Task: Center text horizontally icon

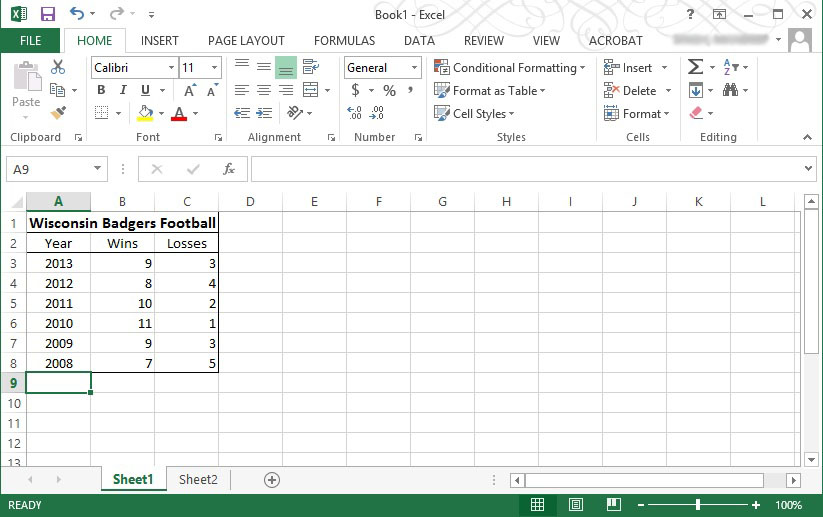Action: (x=264, y=90)
